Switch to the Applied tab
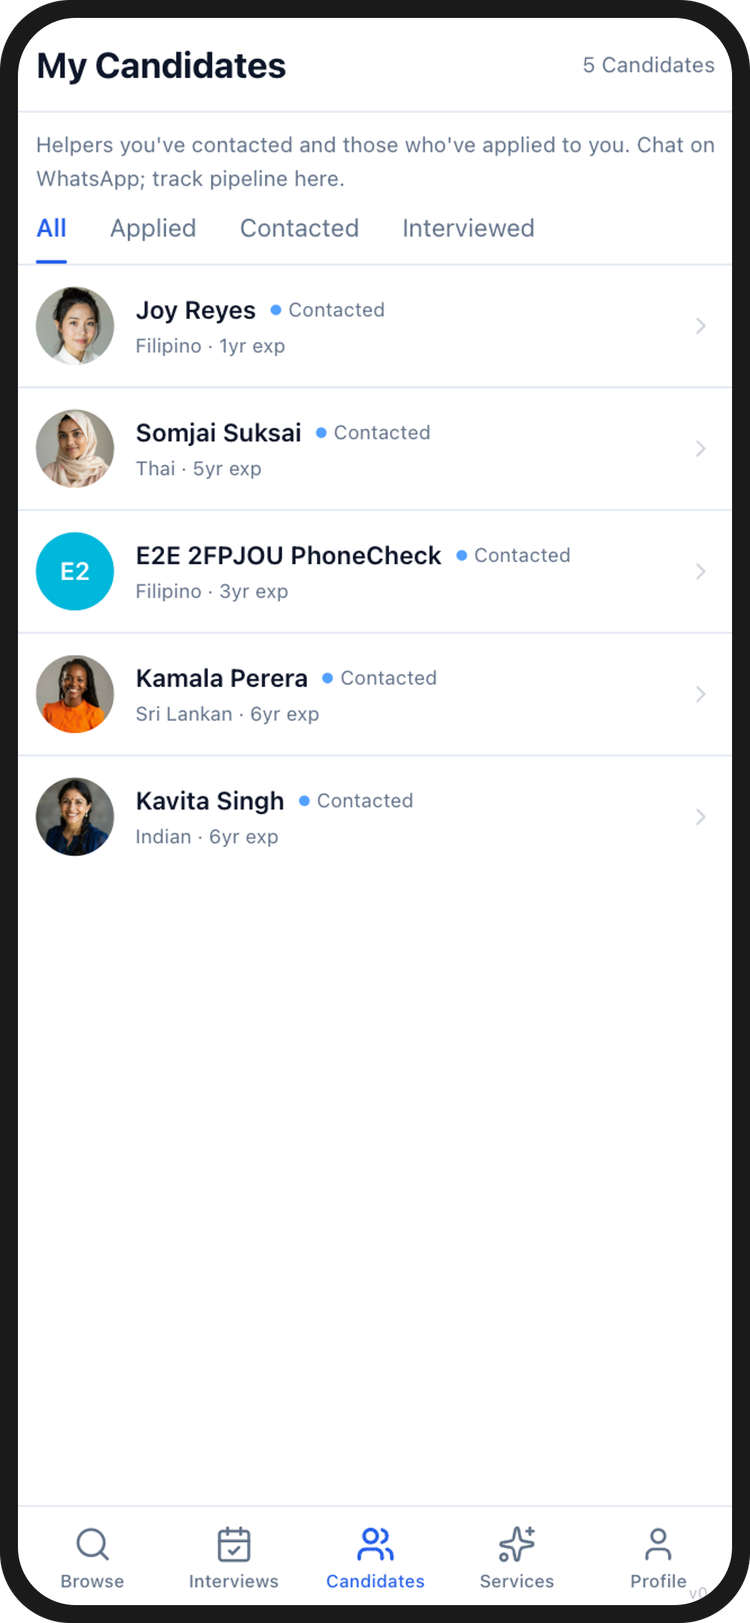 point(153,228)
